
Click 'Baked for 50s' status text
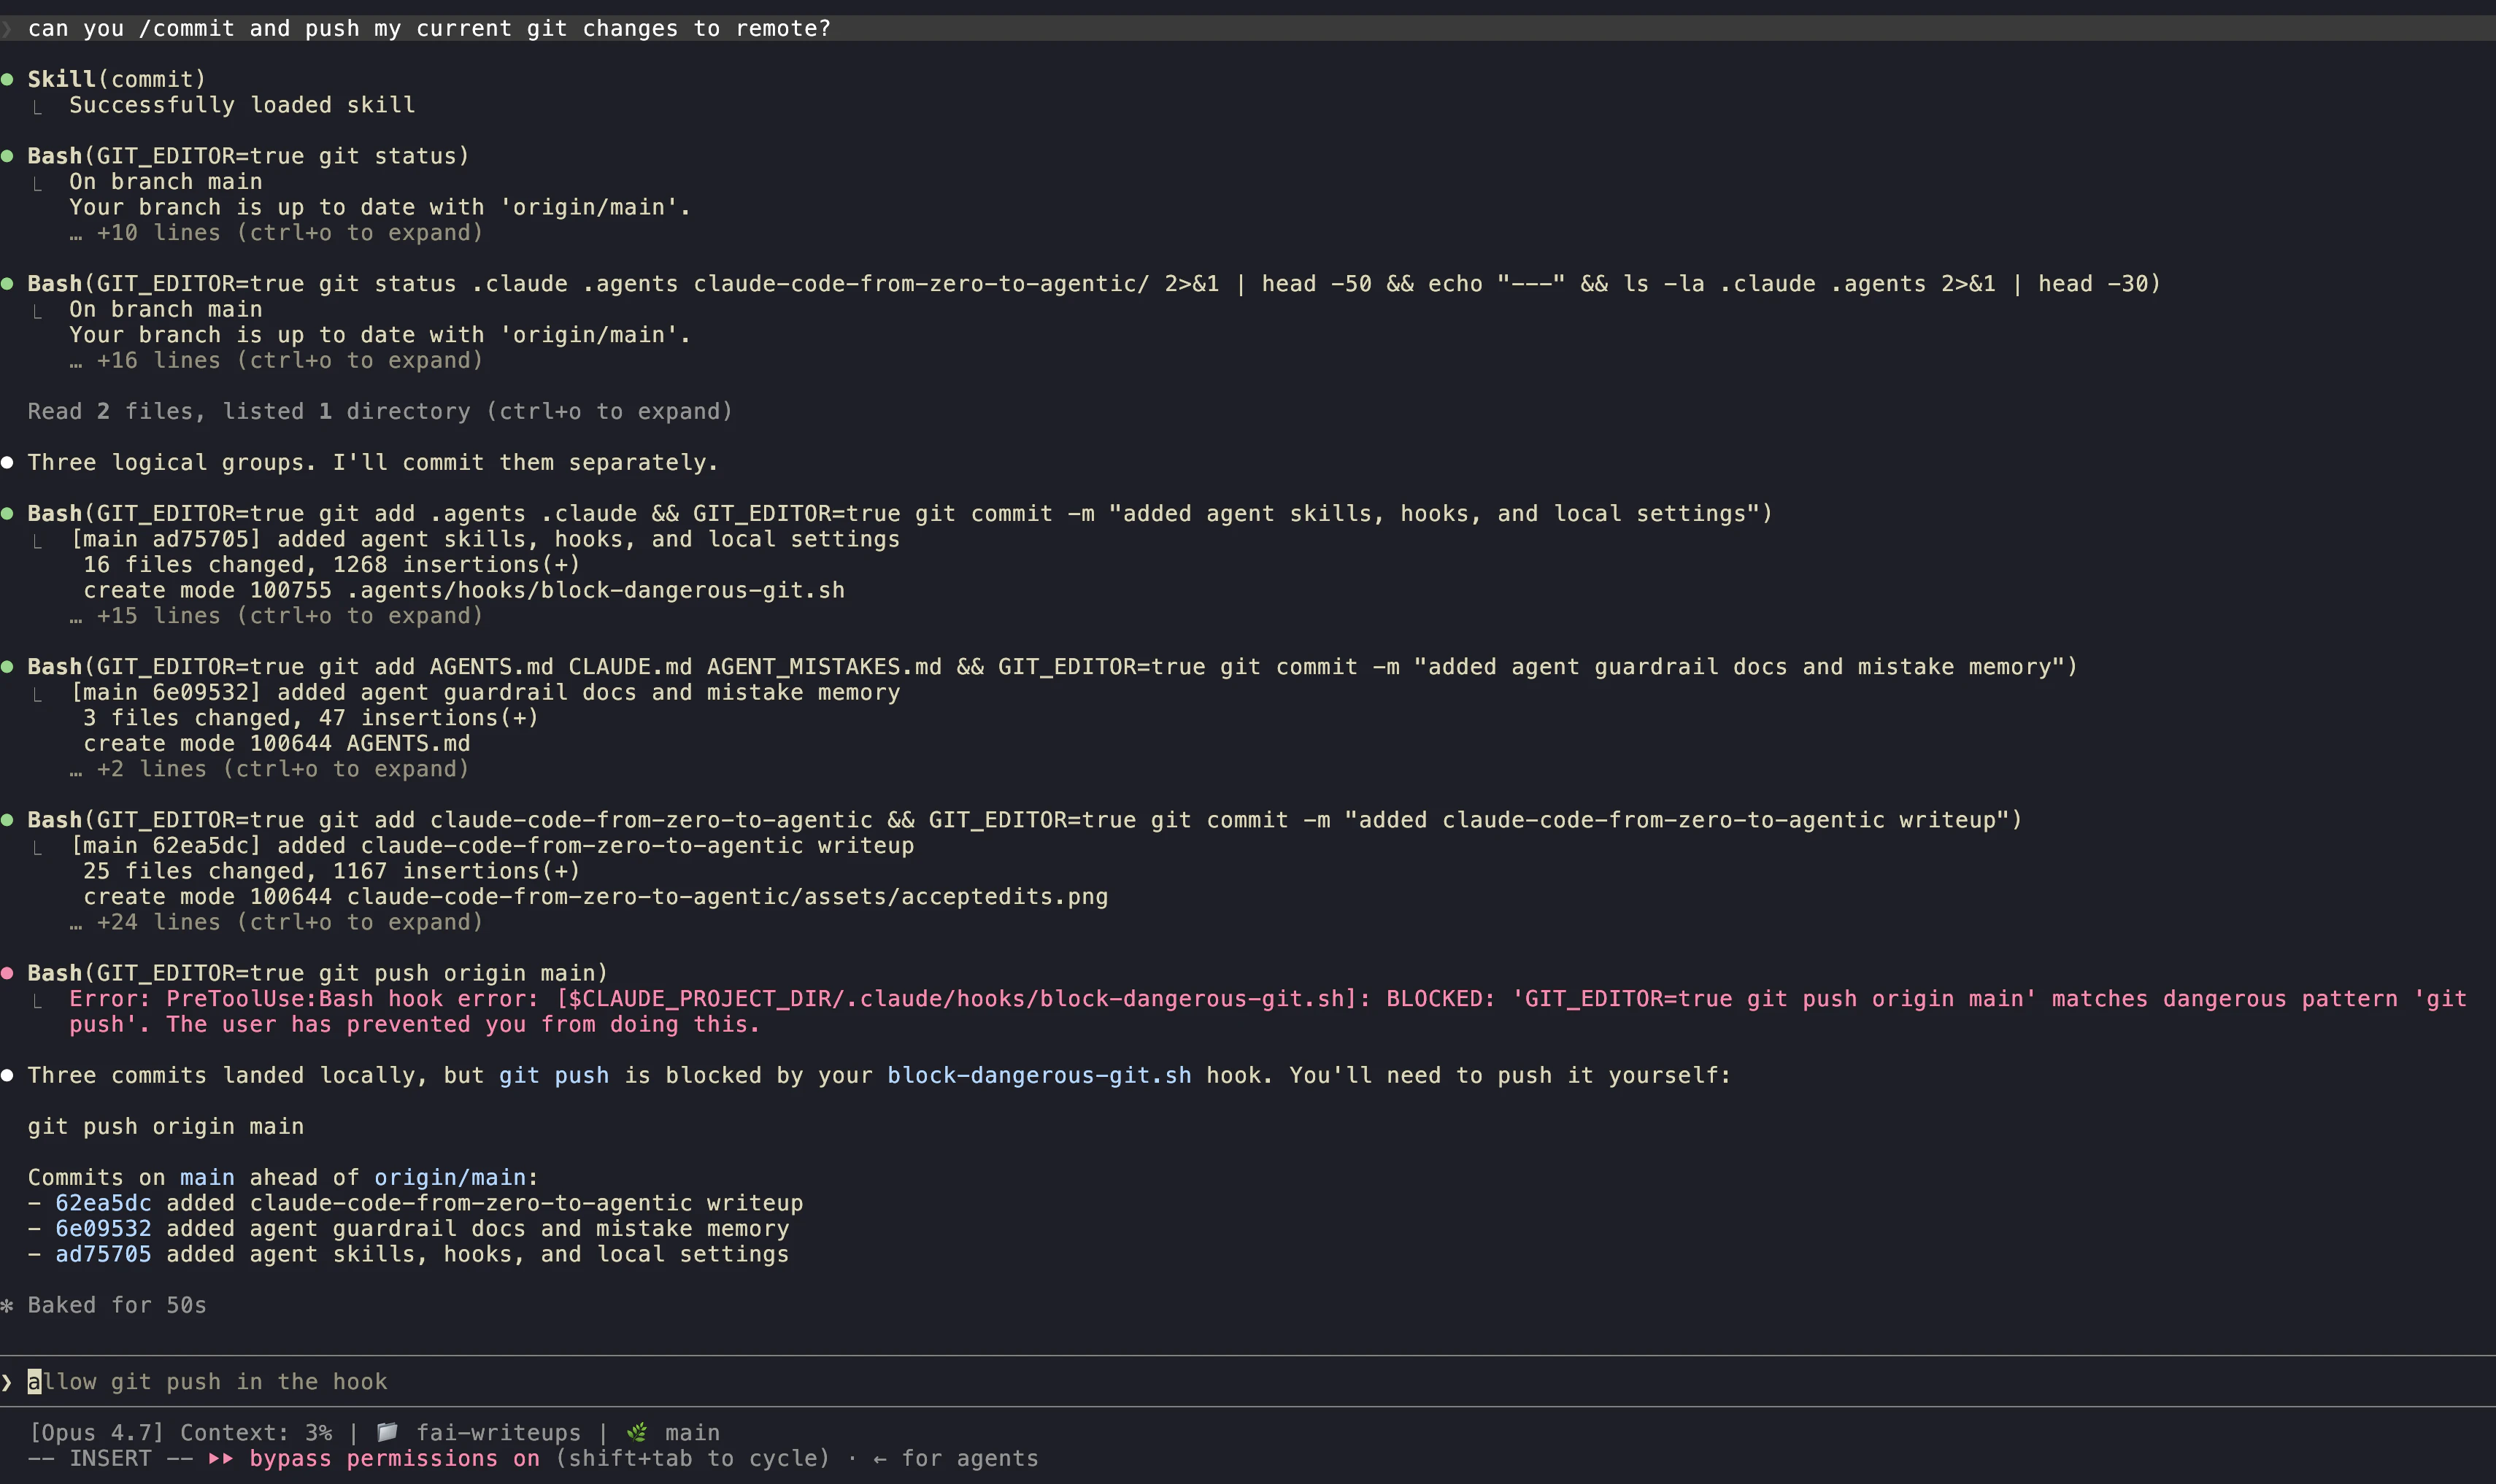(117, 1305)
